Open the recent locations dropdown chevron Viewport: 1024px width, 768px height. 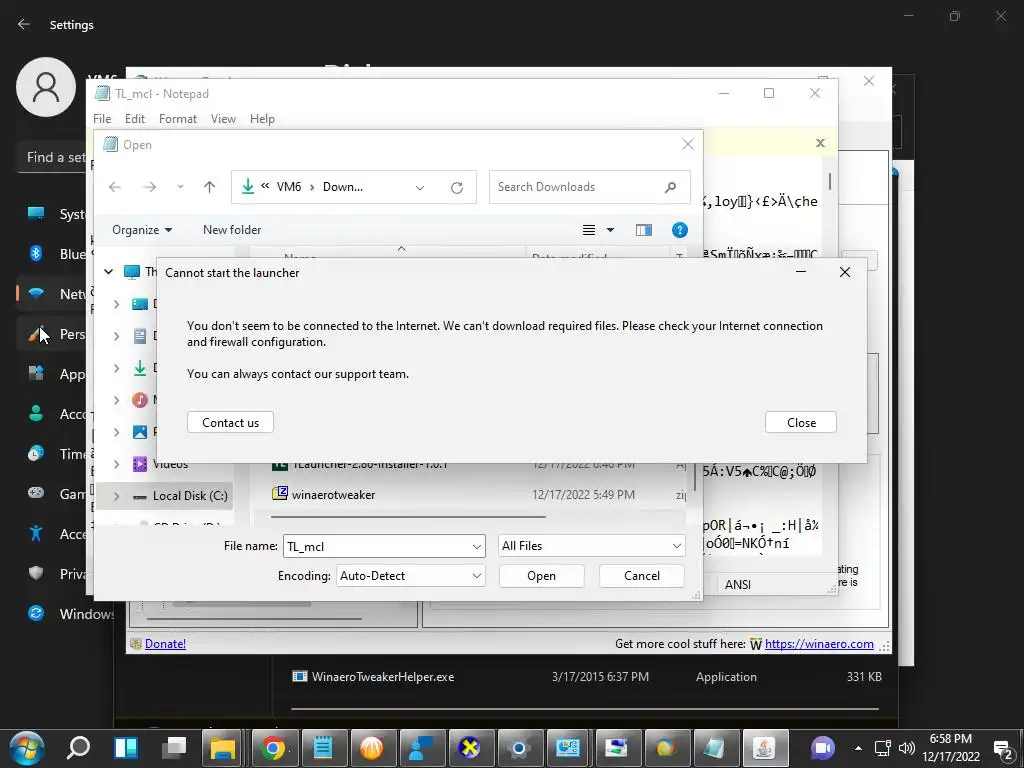tap(180, 187)
